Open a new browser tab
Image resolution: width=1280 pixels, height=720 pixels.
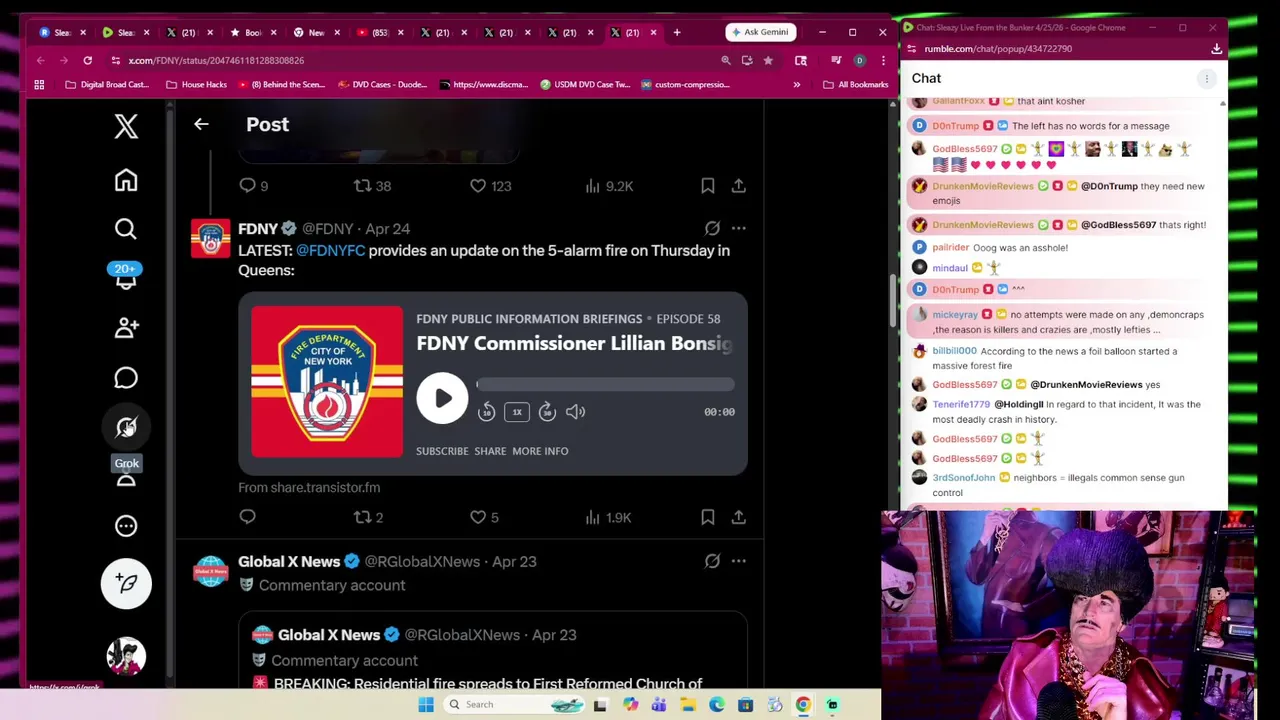pyautogui.click(x=677, y=32)
